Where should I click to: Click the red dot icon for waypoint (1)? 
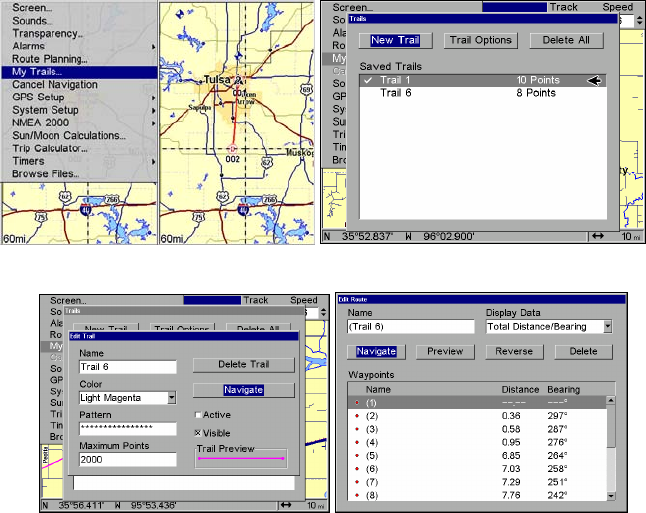[x=354, y=402]
